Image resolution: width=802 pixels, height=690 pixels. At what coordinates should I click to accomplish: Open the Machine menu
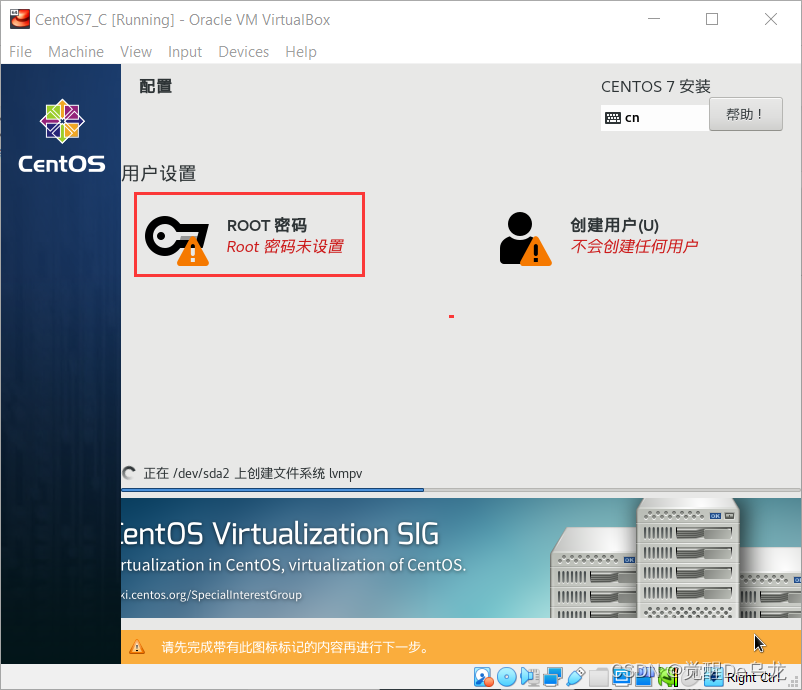76,51
